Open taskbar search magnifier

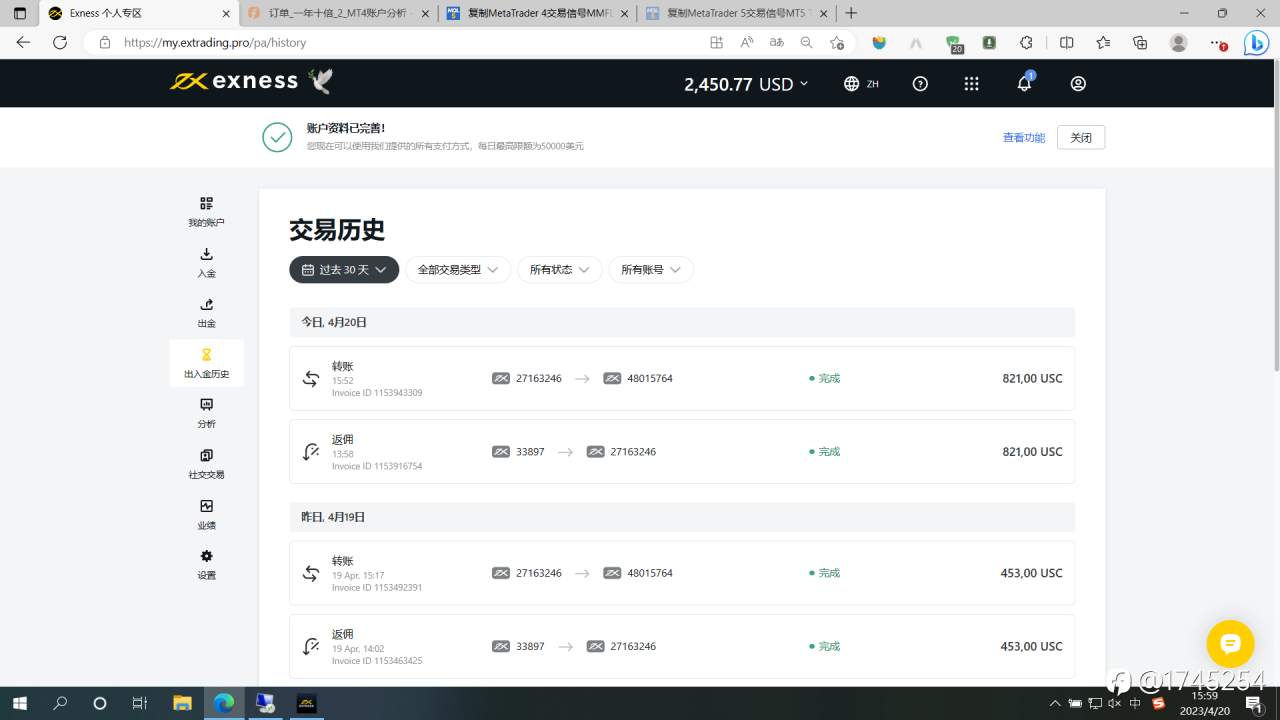(60, 703)
